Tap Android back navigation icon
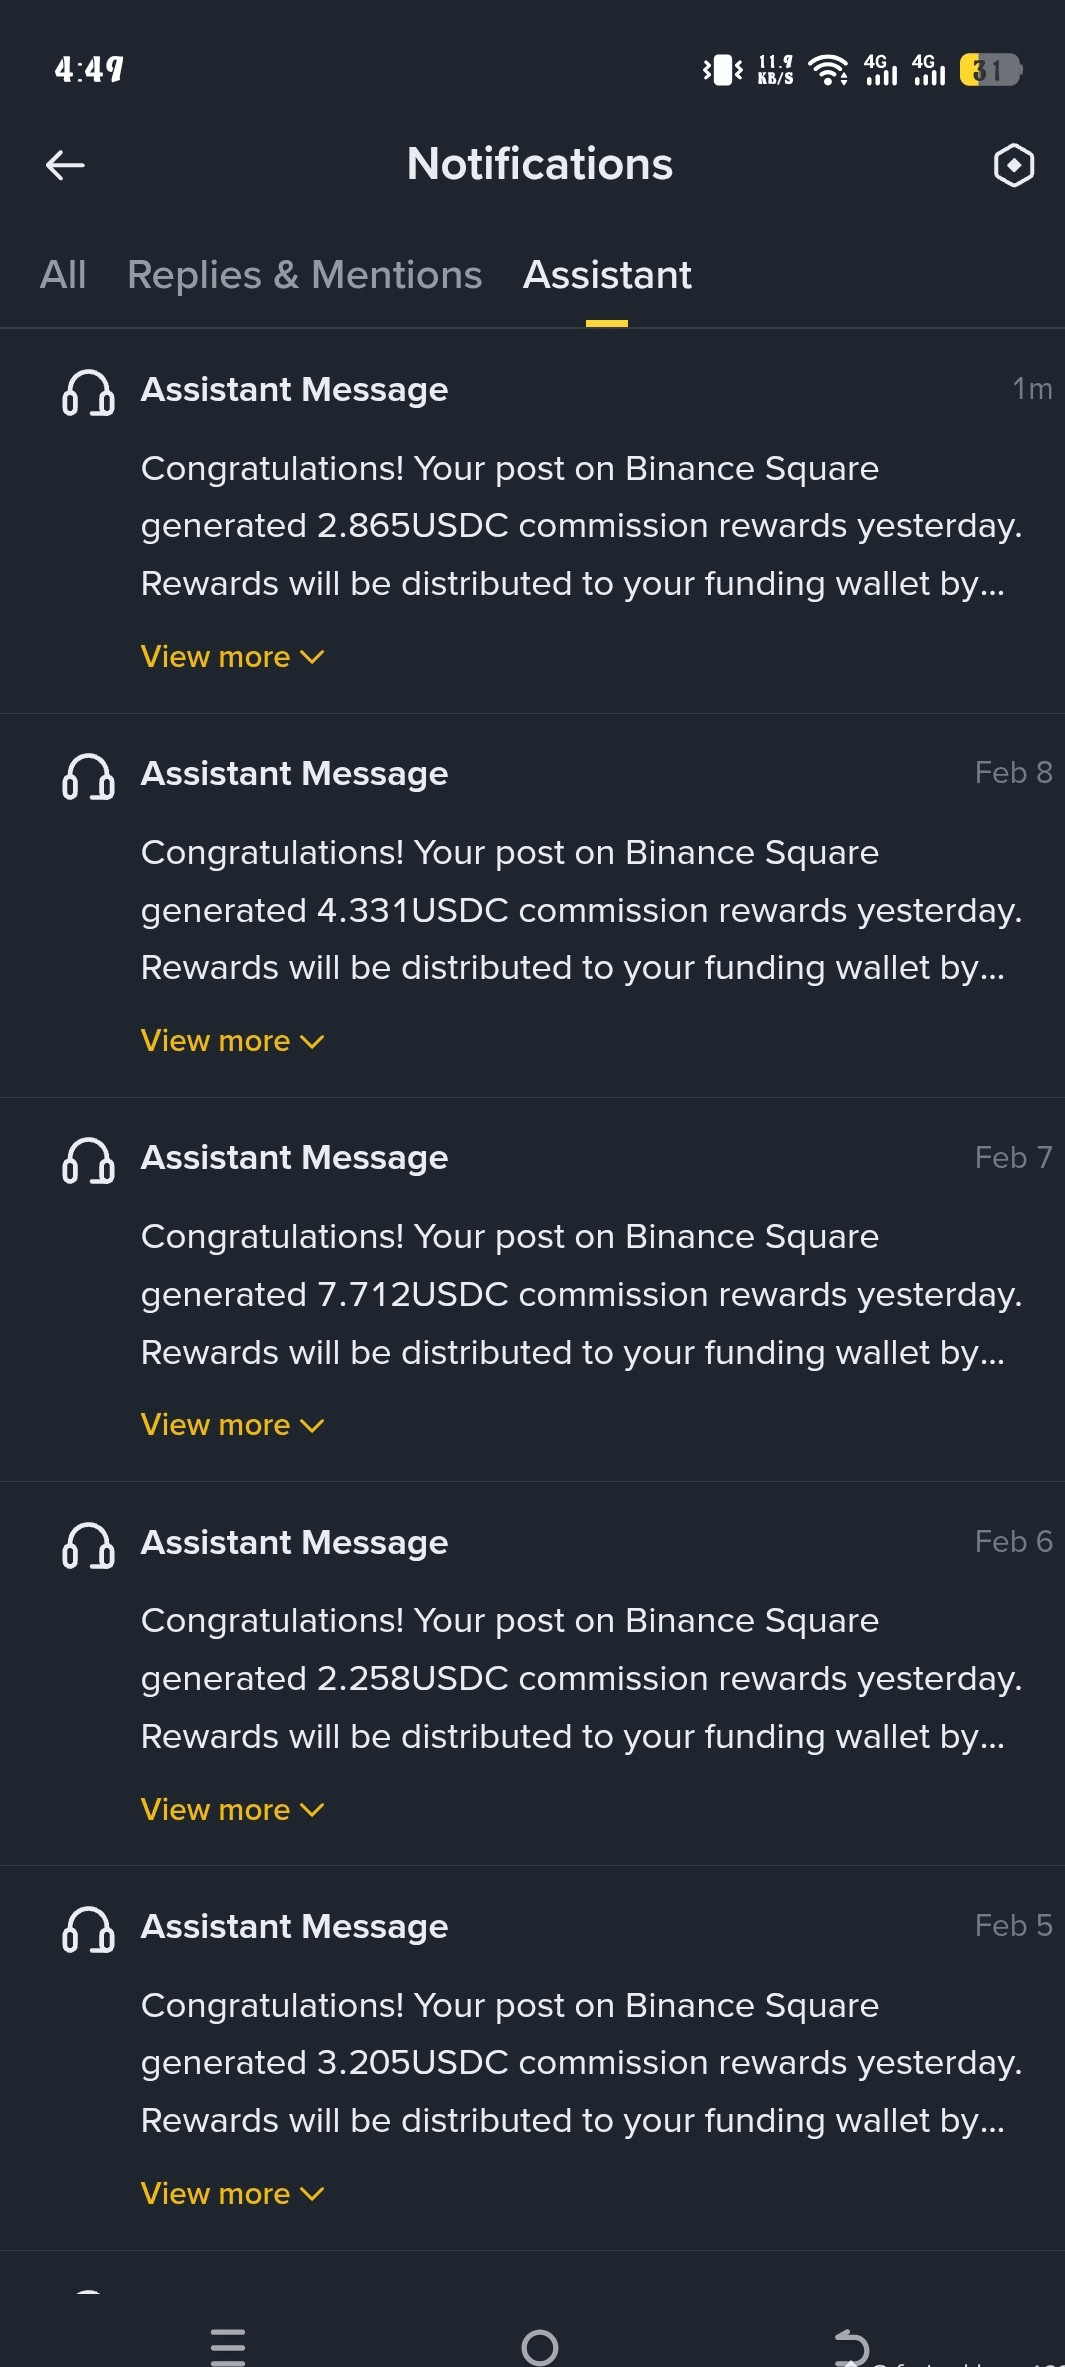This screenshot has width=1065, height=2367. coord(852,2346)
